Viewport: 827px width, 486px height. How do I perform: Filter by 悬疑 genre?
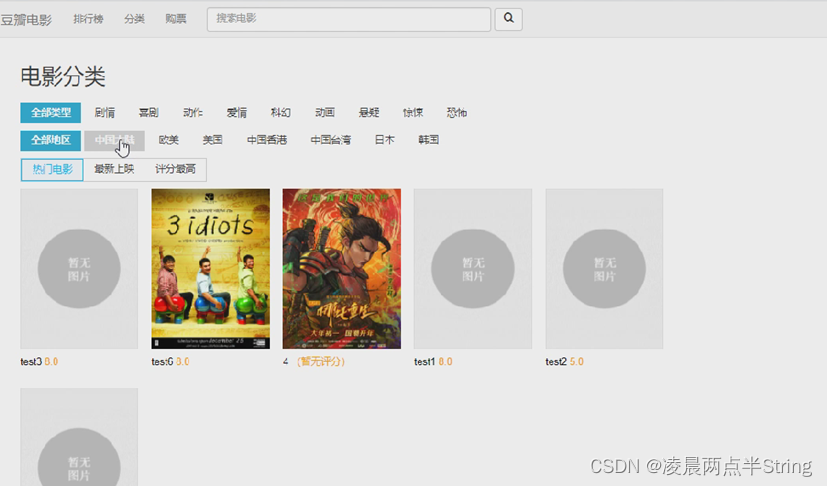coord(369,112)
